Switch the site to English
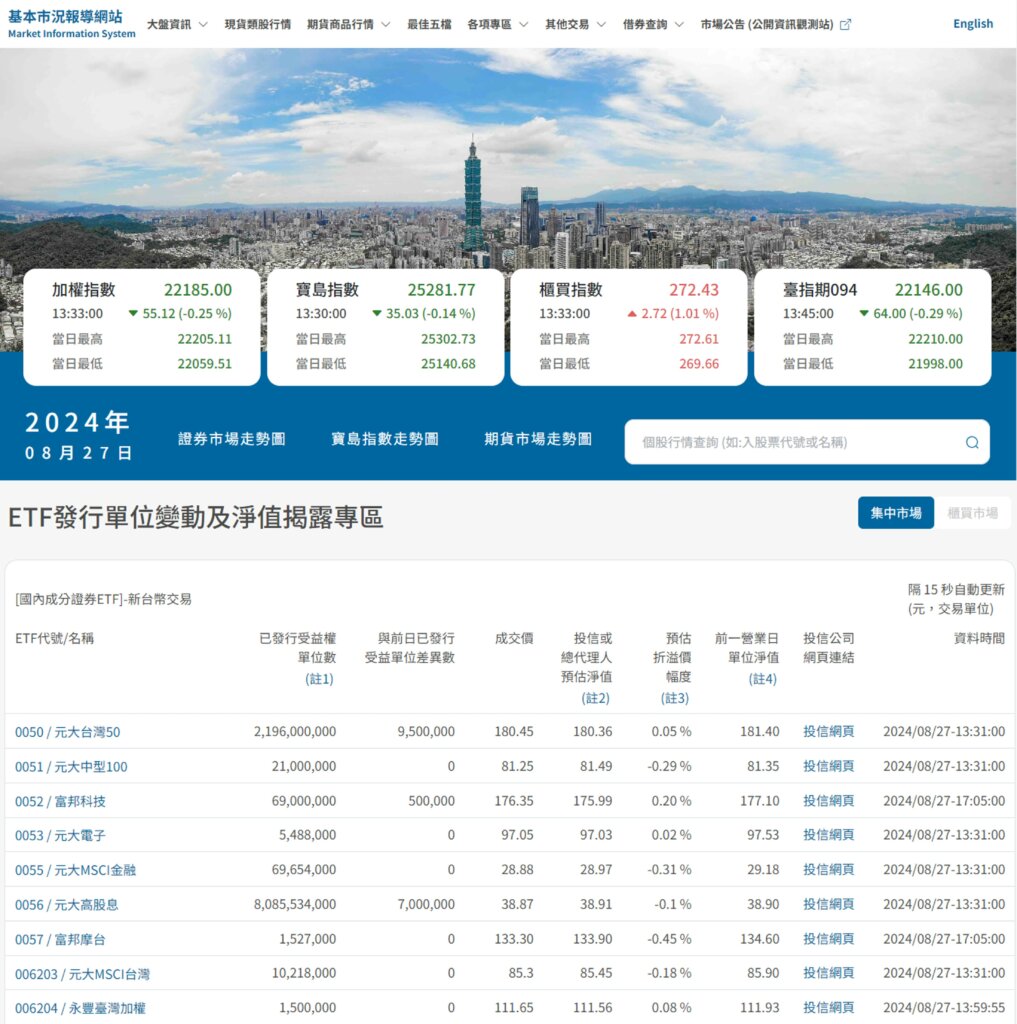The width and height of the screenshot is (1017, 1024). tap(972, 23)
